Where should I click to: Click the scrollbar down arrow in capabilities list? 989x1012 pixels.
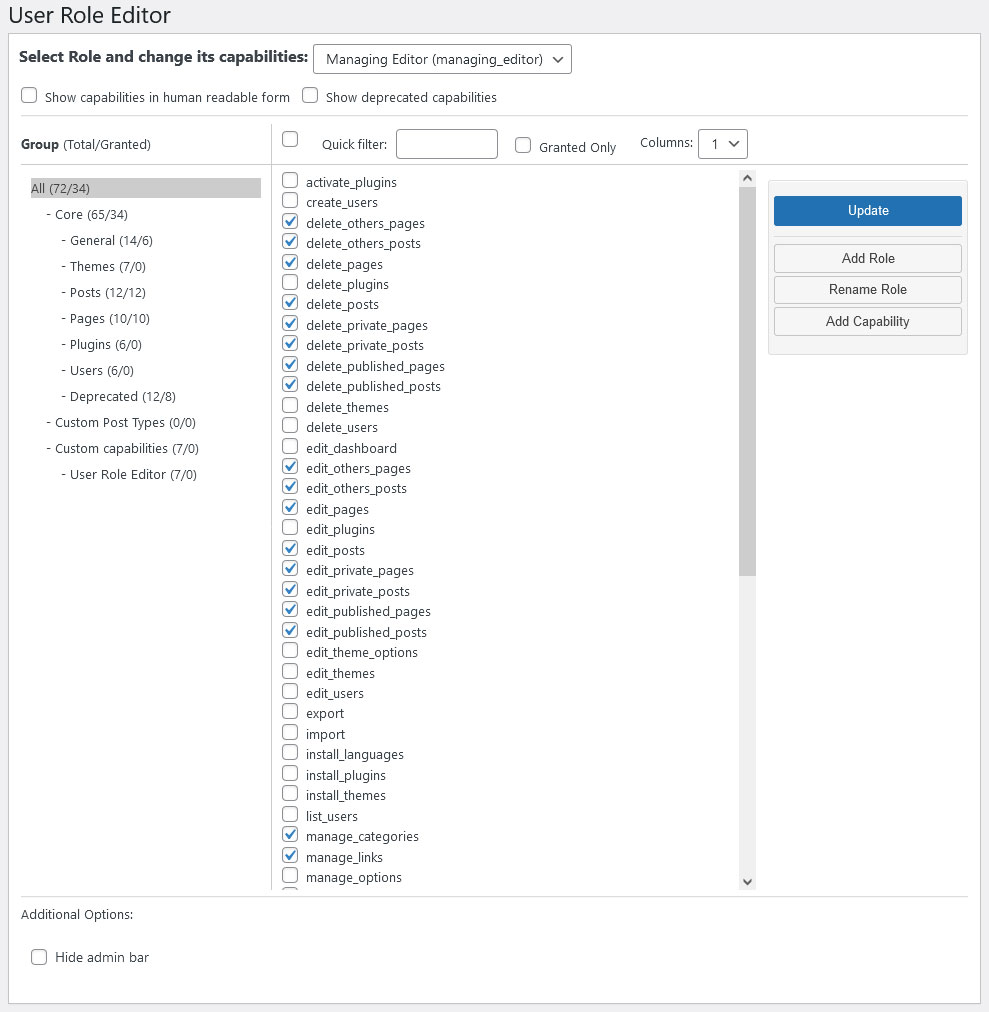(x=747, y=882)
